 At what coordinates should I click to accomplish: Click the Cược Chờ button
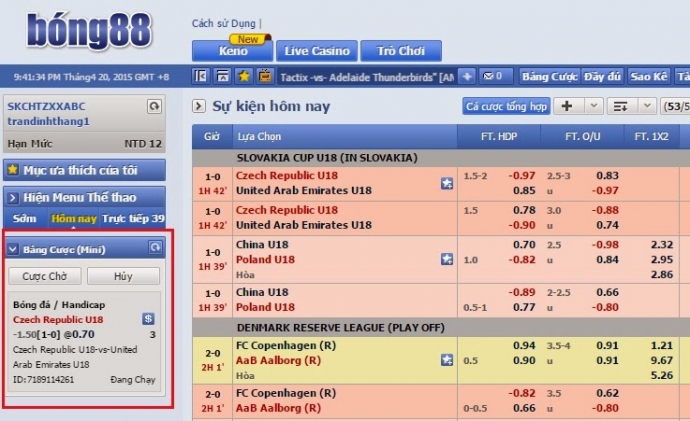pos(44,276)
